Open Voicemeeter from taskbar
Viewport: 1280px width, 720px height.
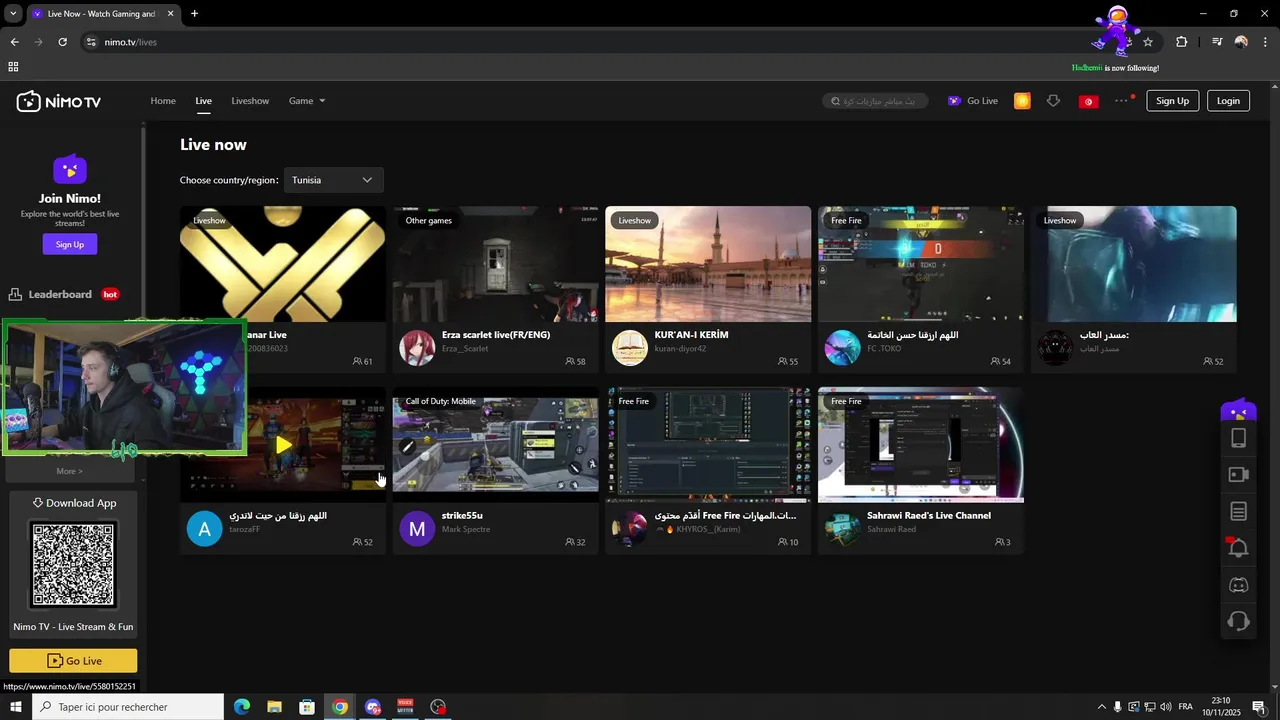pyautogui.click(x=405, y=707)
